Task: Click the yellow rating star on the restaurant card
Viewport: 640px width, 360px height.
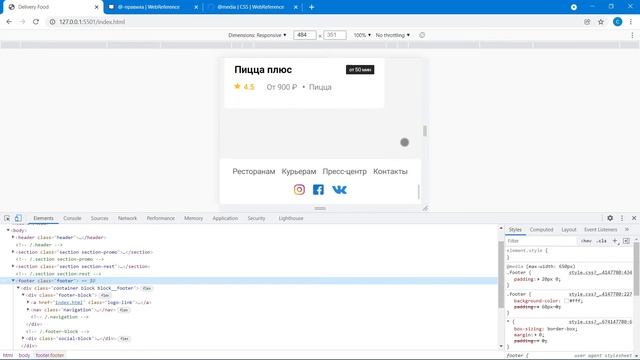Action: point(237,86)
